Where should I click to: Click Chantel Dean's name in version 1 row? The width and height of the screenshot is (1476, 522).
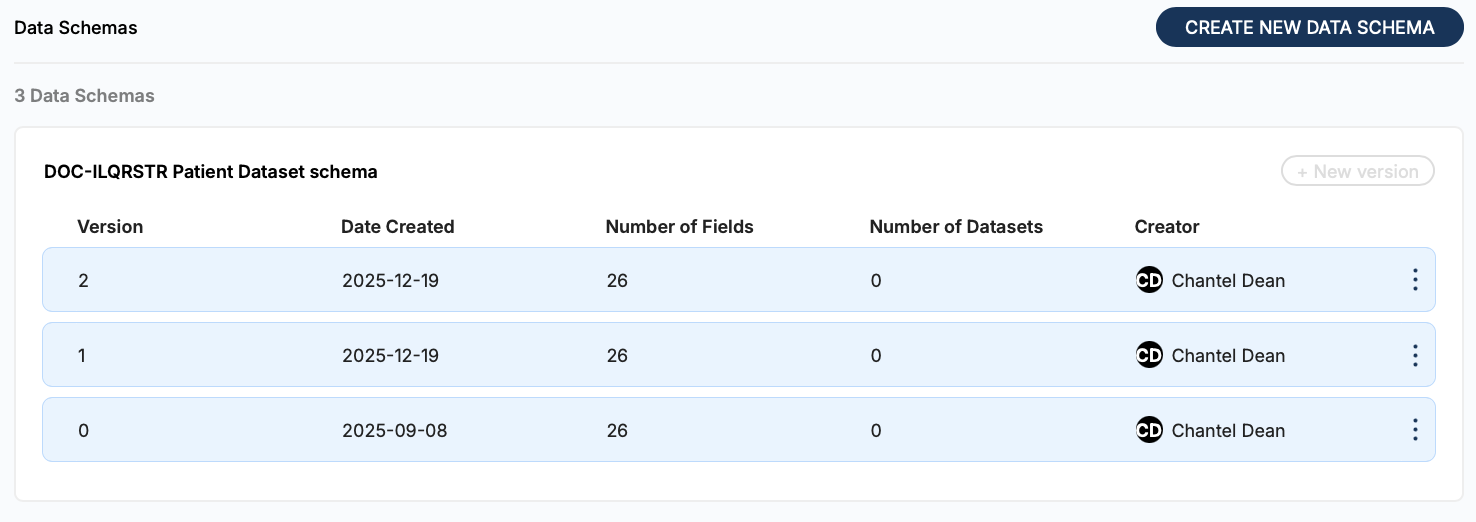1228,356
